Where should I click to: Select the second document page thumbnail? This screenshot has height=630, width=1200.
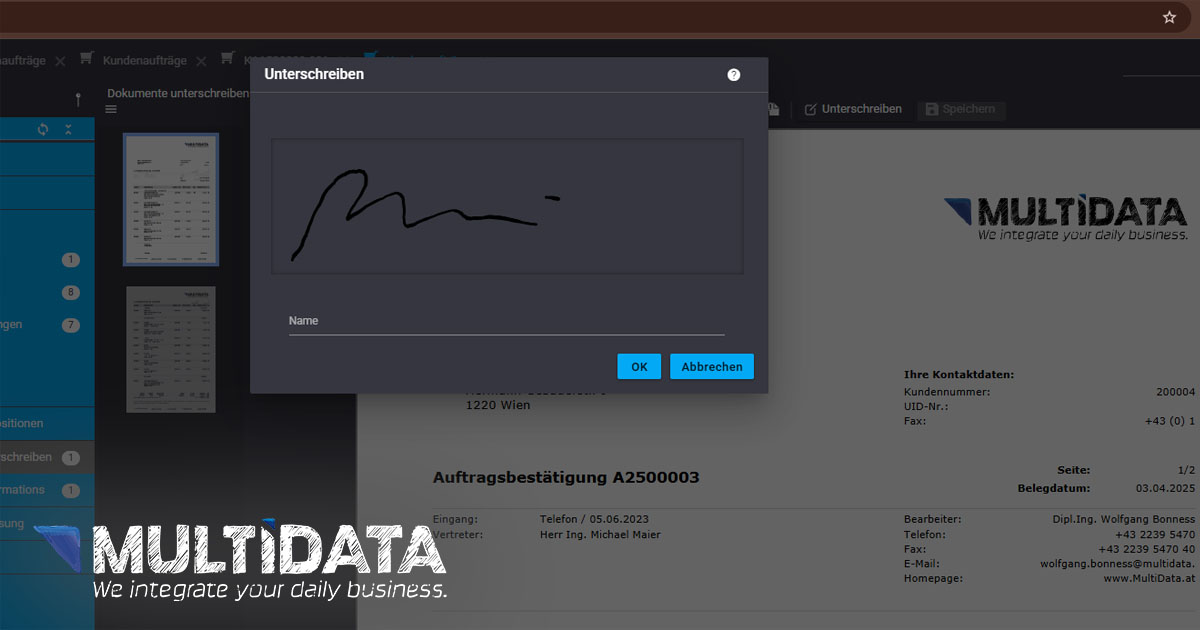click(171, 349)
